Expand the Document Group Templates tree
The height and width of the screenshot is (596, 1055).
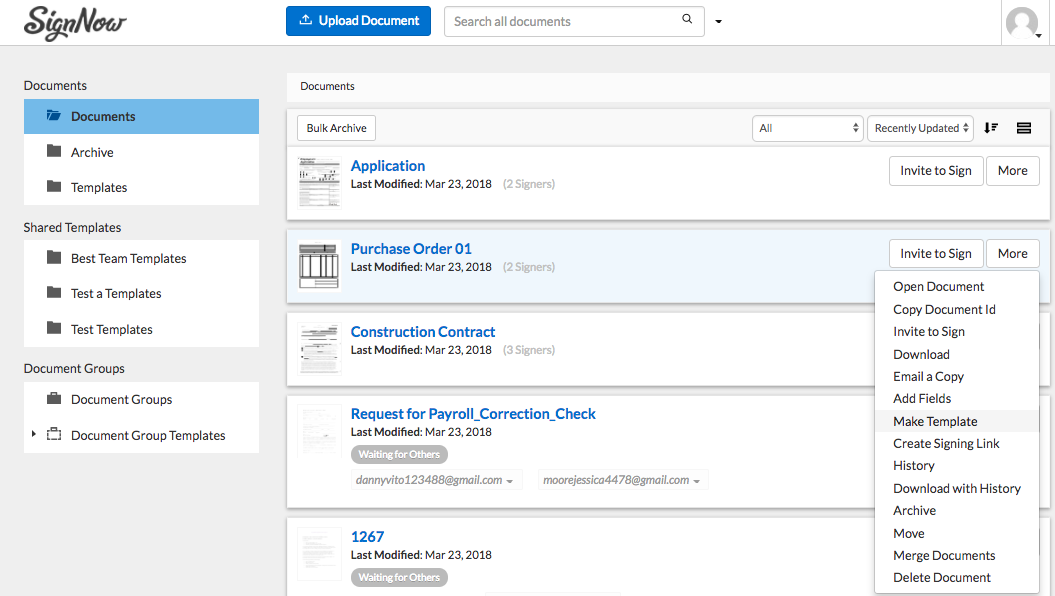33,435
